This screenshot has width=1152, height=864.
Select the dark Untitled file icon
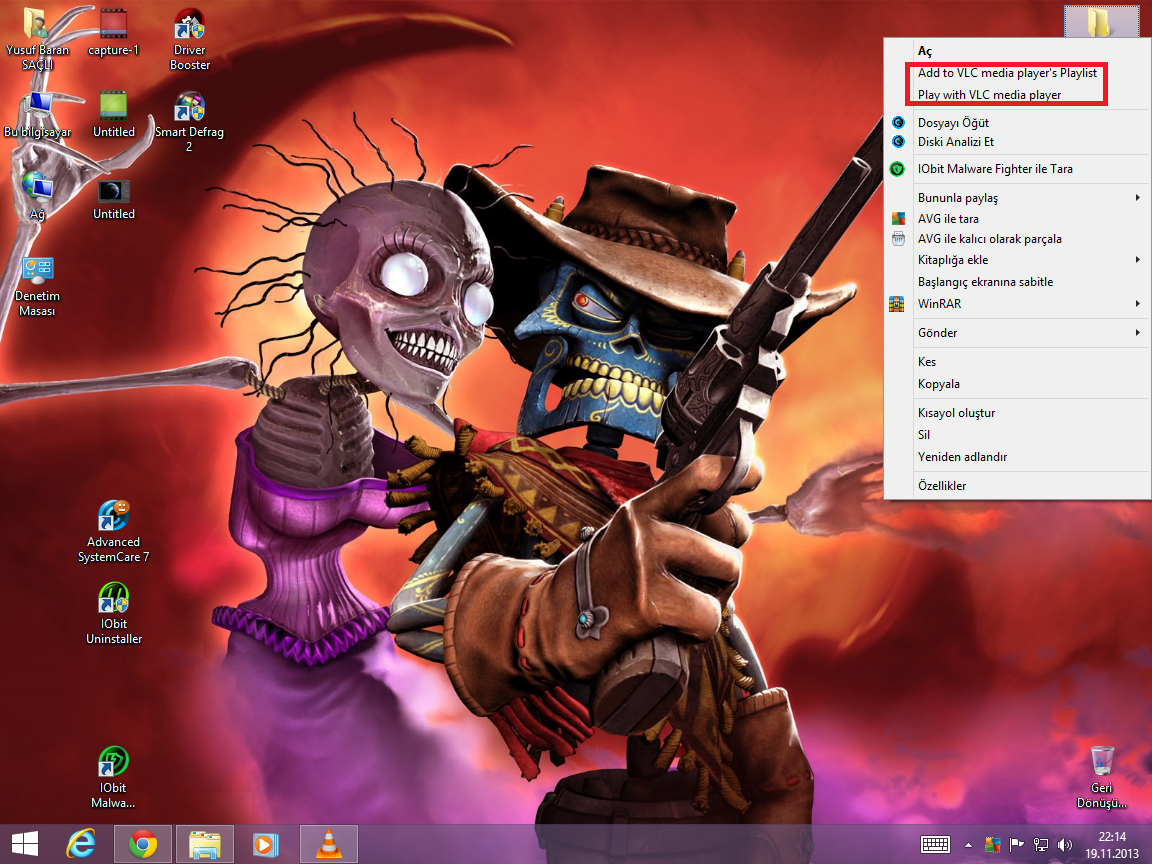pos(114,200)
